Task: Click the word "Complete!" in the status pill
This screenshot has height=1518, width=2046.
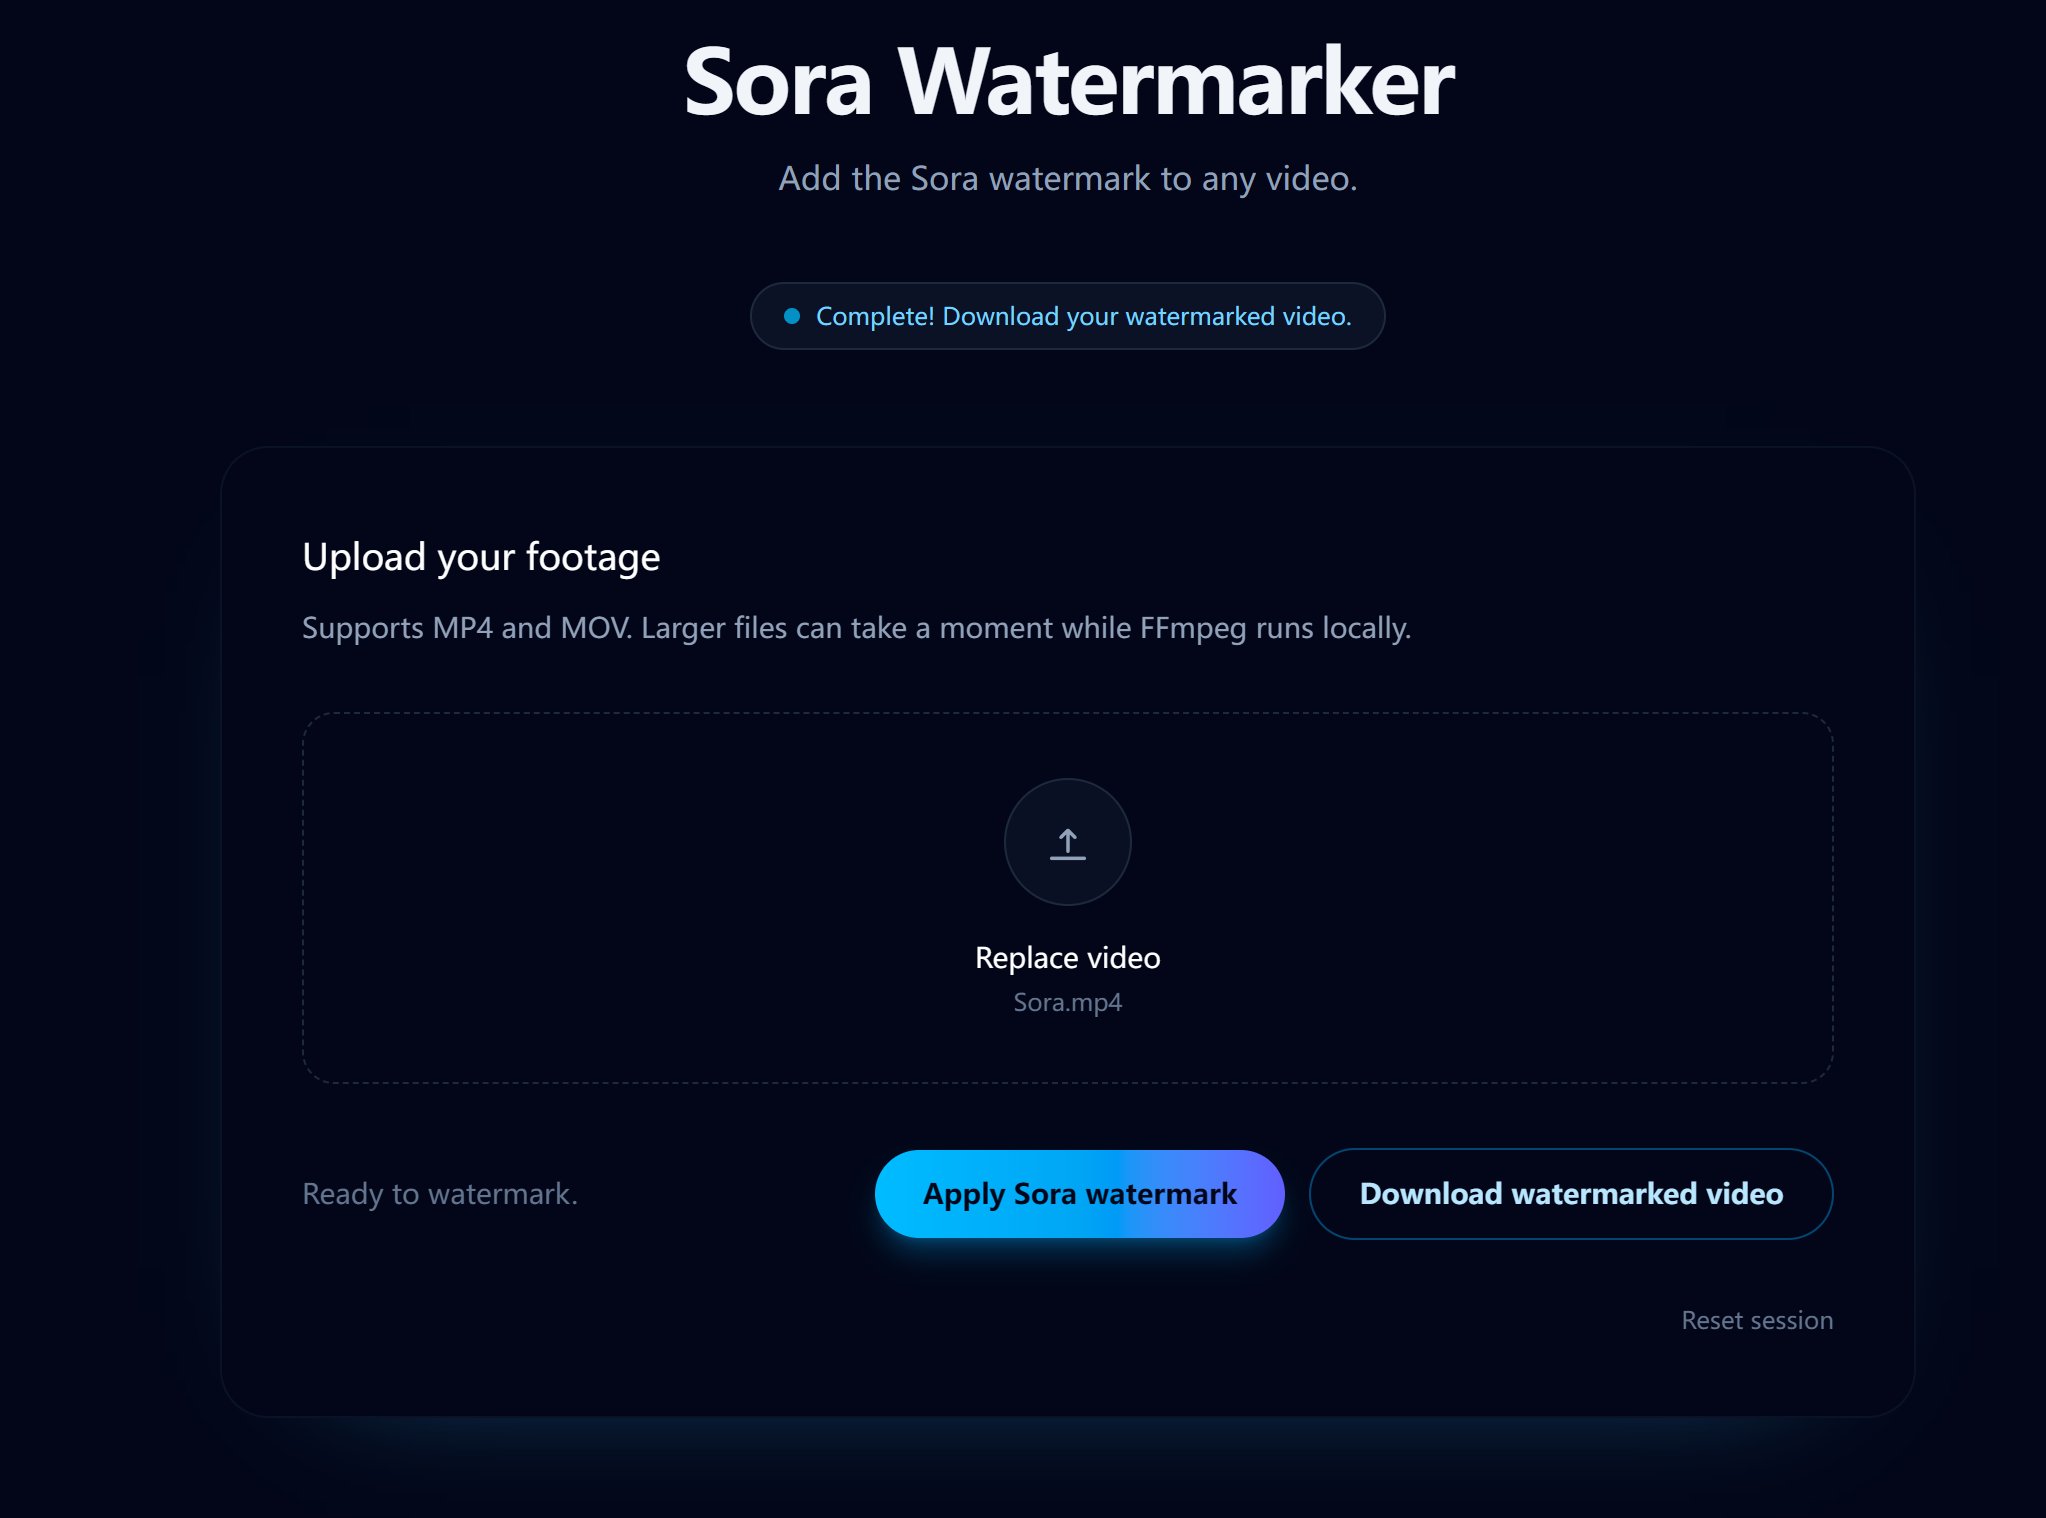Action: 875,316
